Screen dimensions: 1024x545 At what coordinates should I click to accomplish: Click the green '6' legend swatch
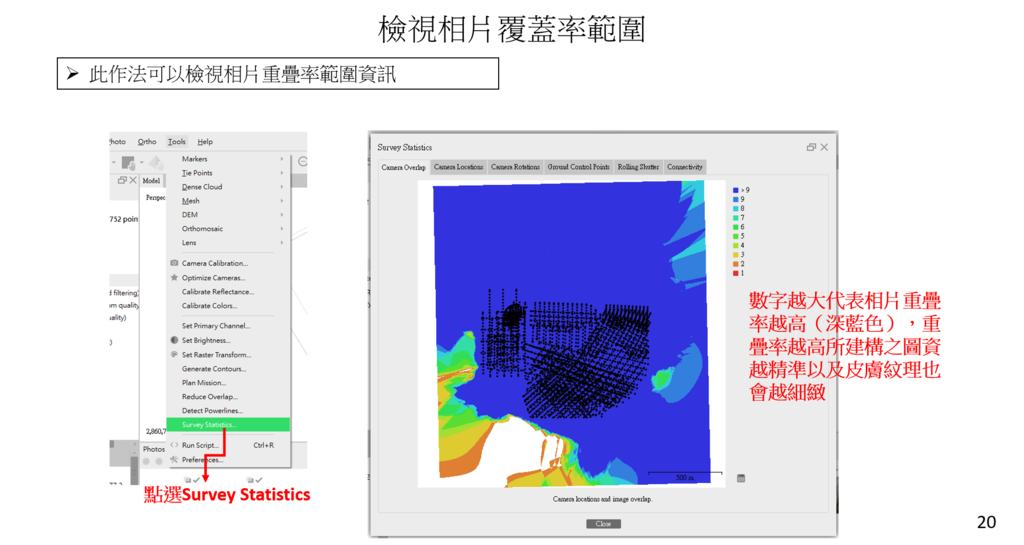click(x=735, y=227)
